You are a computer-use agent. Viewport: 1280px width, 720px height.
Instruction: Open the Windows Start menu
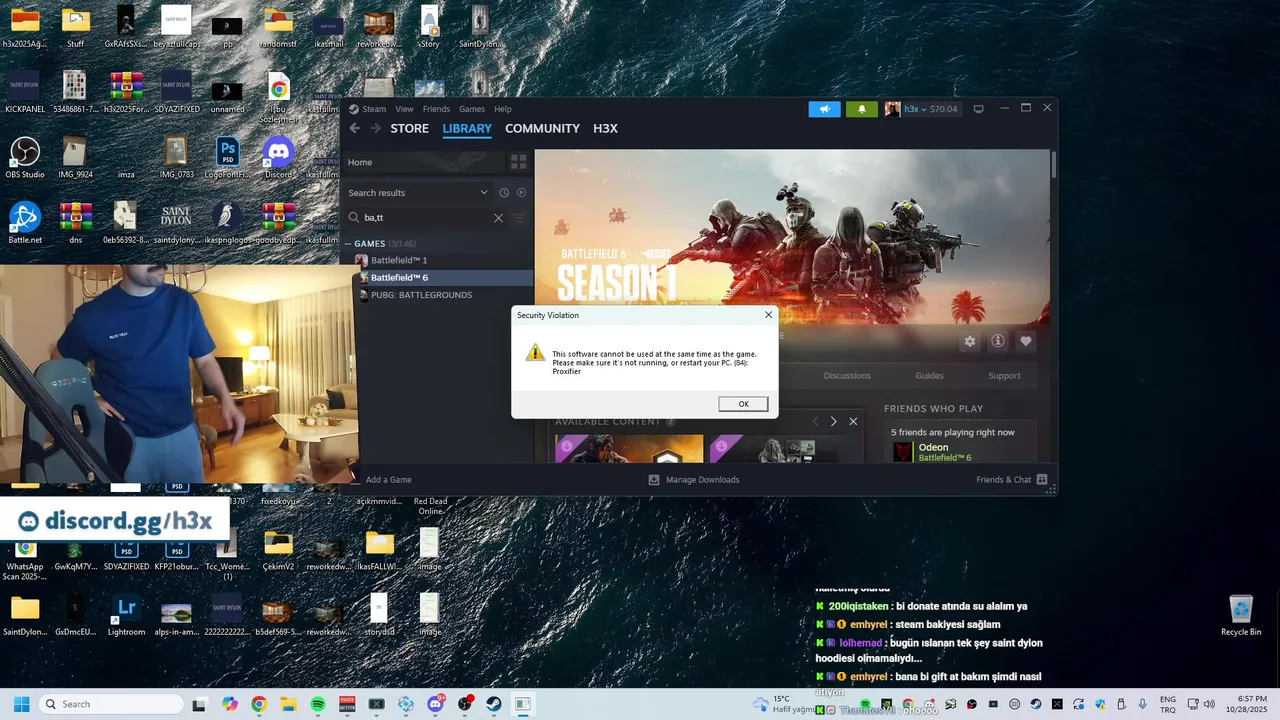21,704
